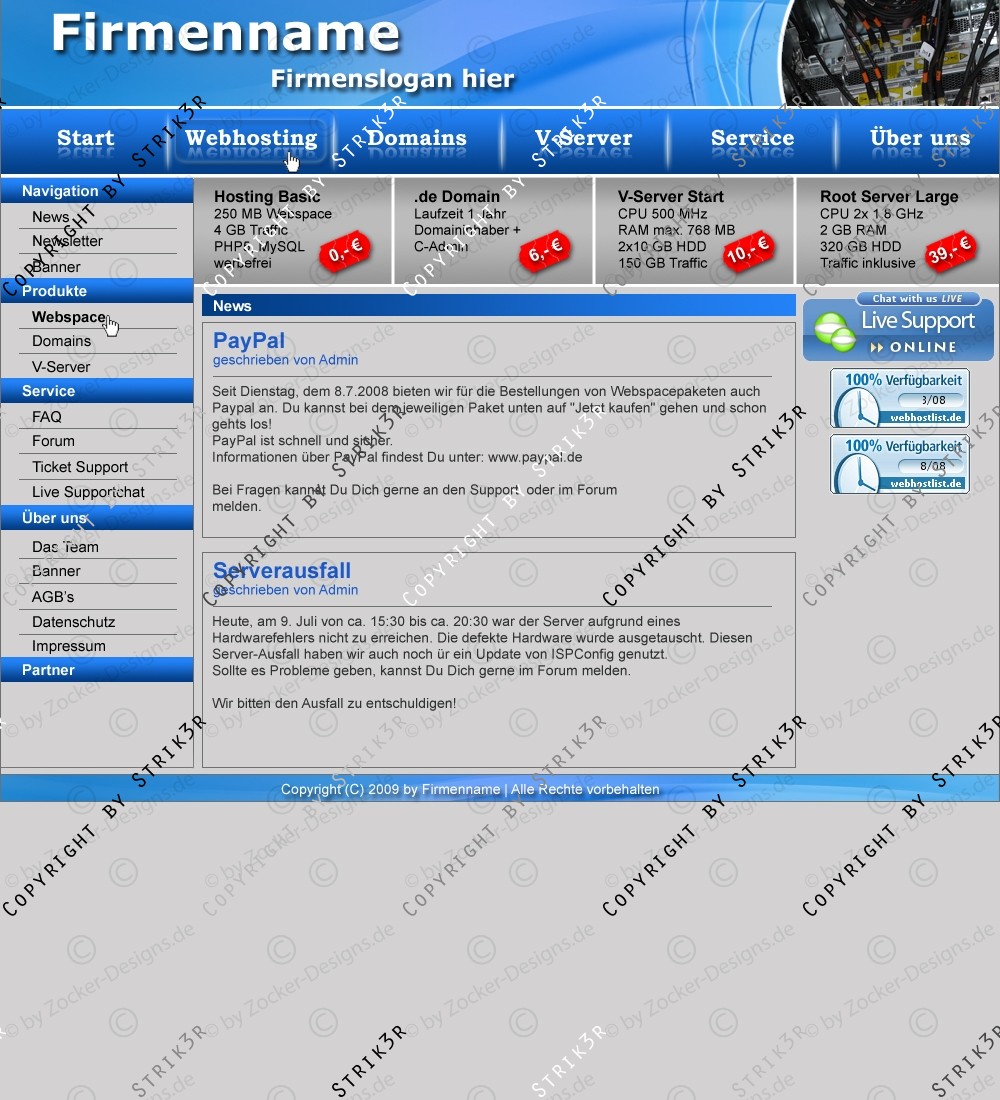1000x1100 pixels.
Task: Click Banner under Navigation section
Action: (56, 267)
